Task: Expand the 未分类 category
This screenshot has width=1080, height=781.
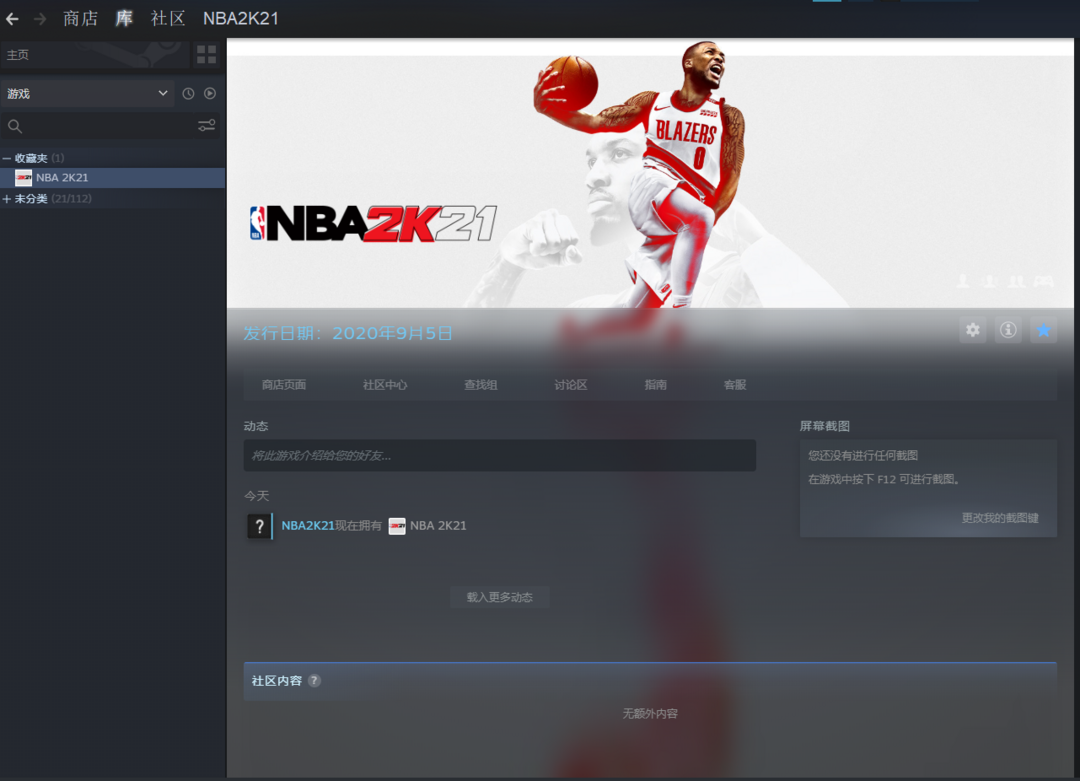Action: (x=7, y=199)
